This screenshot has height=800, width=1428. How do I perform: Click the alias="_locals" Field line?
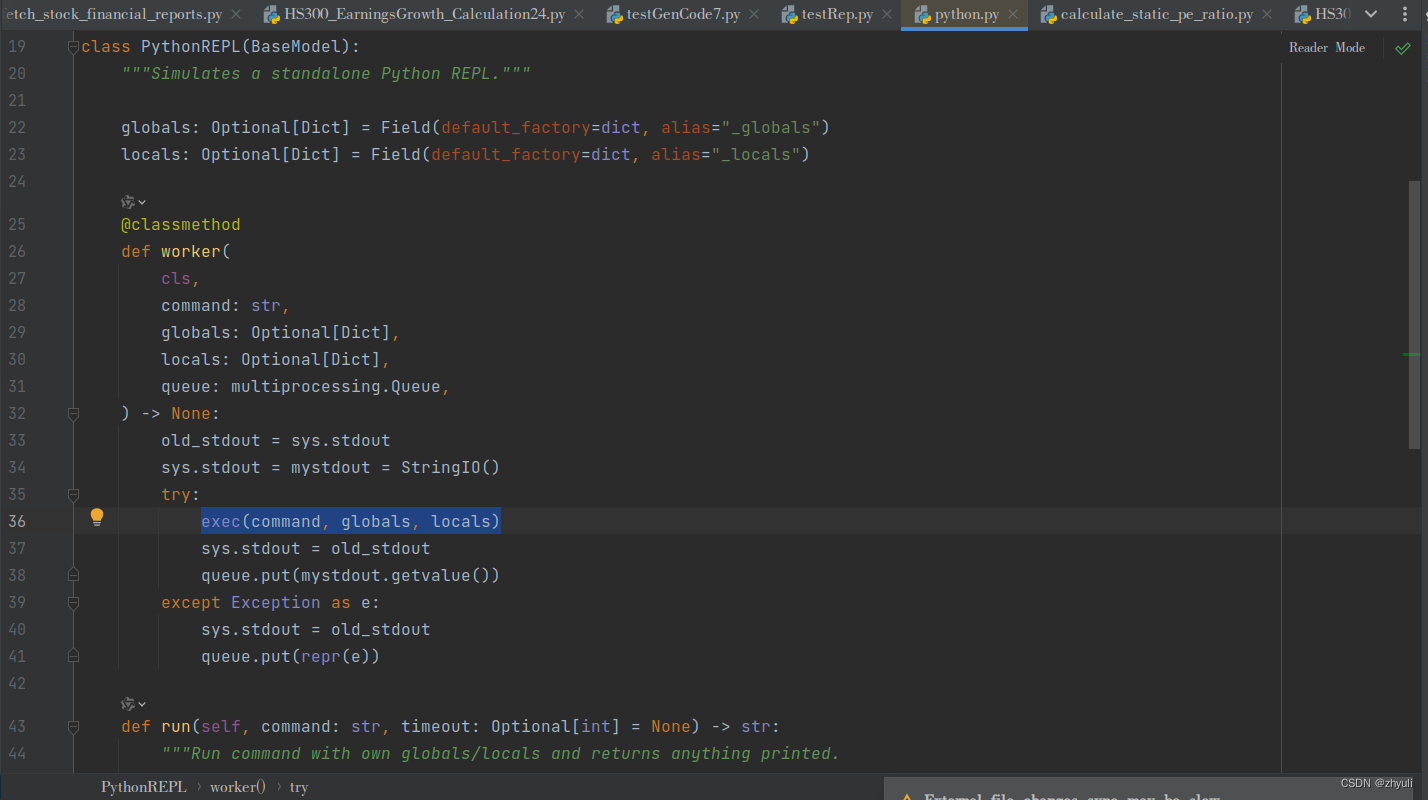pos(466,154)
